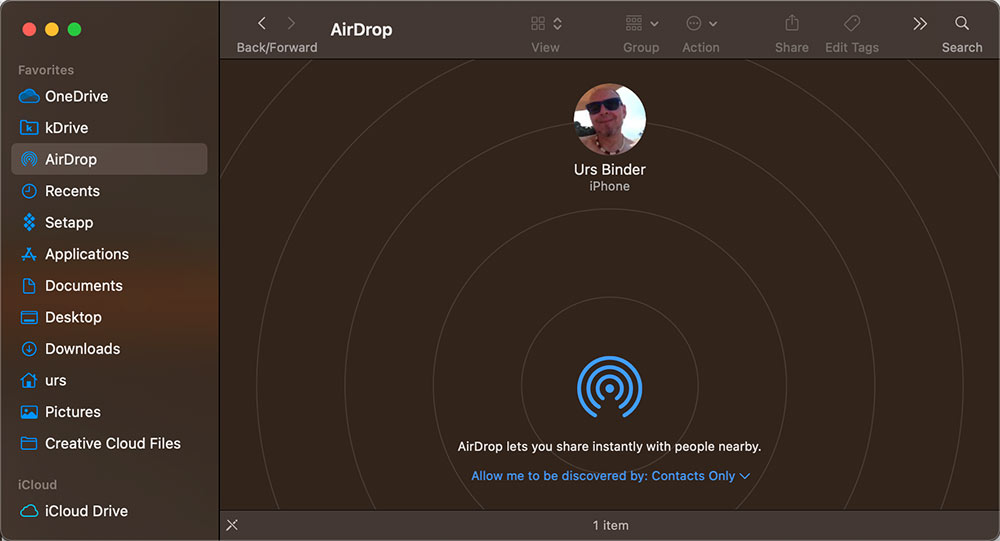Click the Edit Tags icon

[x=852, y=24]
